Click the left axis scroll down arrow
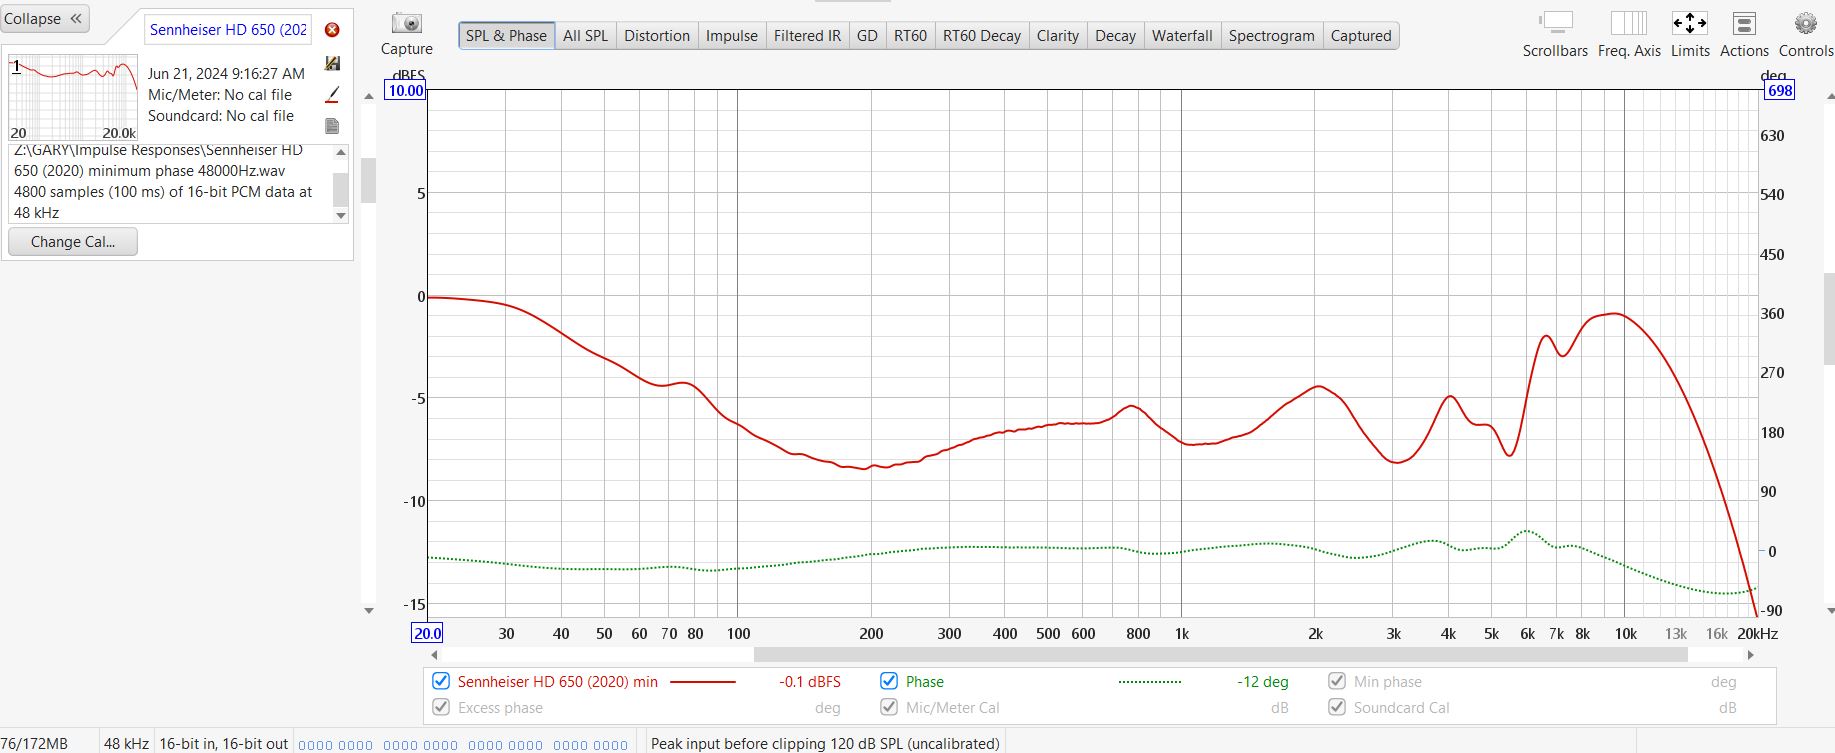The height and width of the screenshot is (753, 1835). pyautogui.click(x=369, y=610)
